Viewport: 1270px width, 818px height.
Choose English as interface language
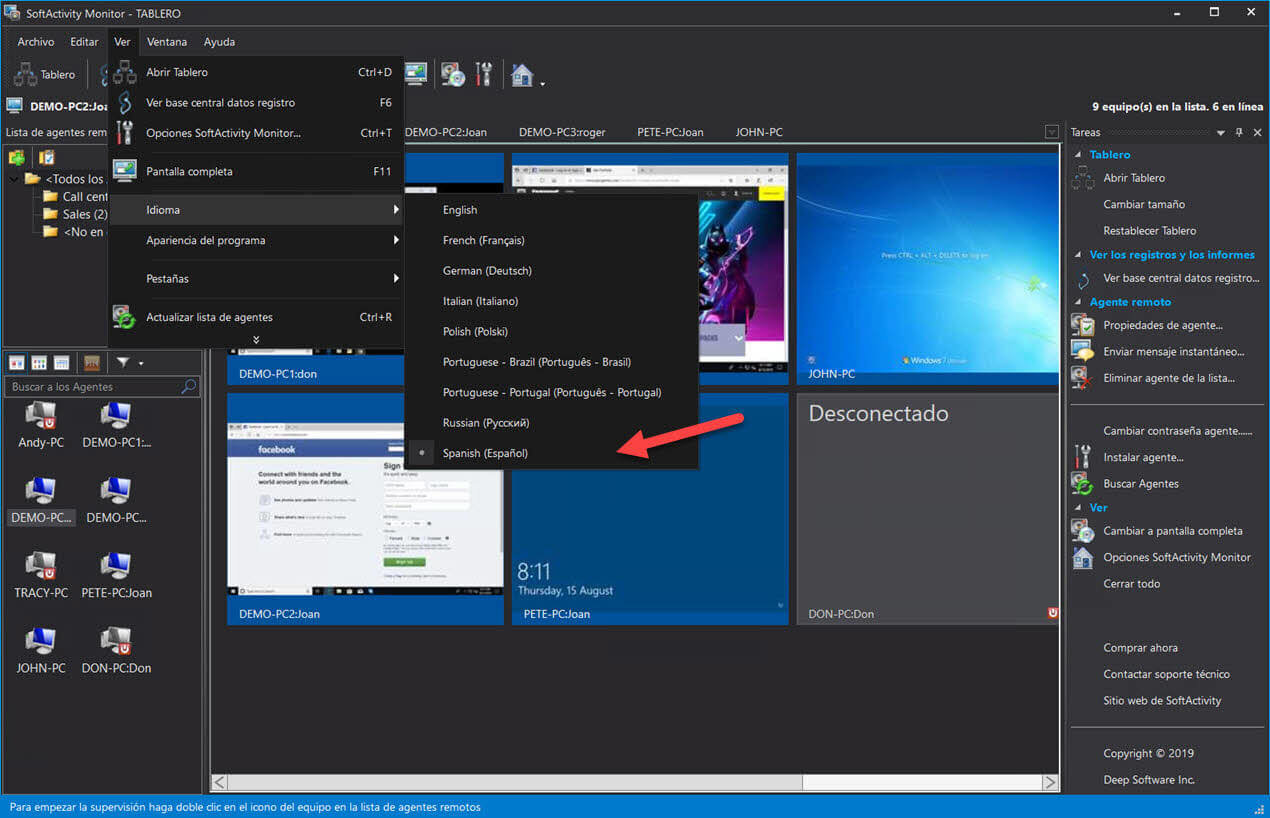click(460, 210)
